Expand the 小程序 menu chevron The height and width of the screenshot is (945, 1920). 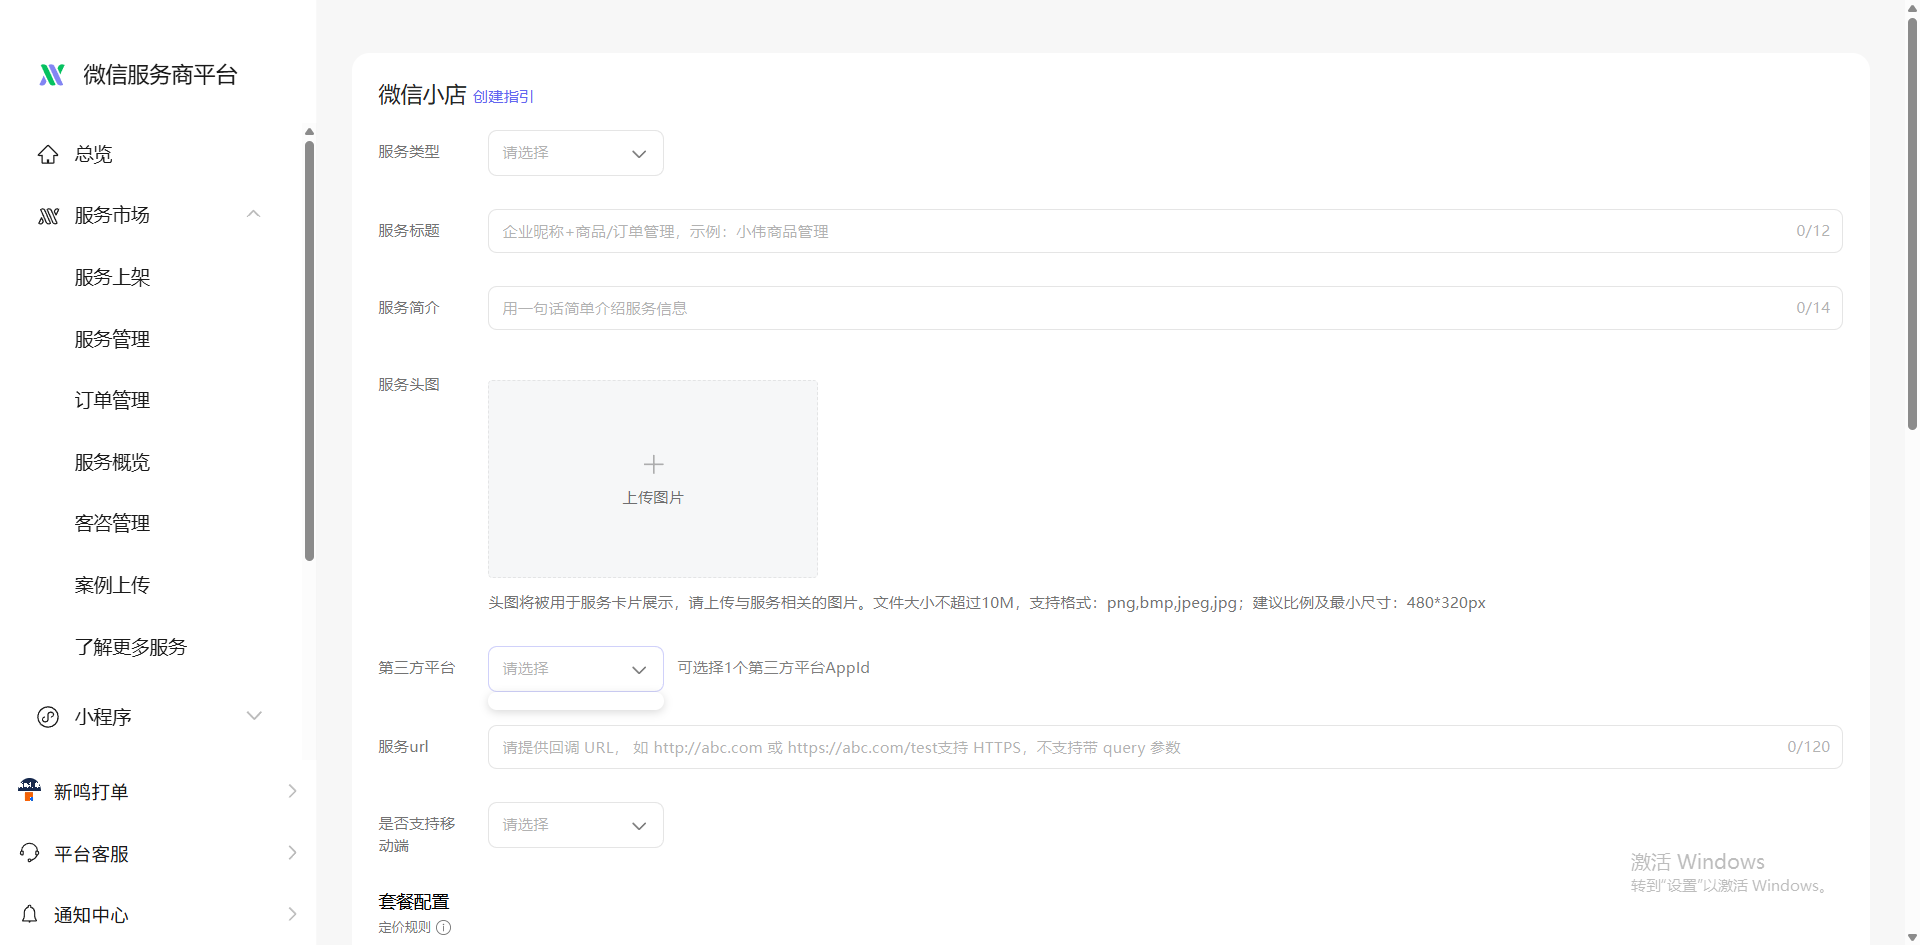(254, 716)
